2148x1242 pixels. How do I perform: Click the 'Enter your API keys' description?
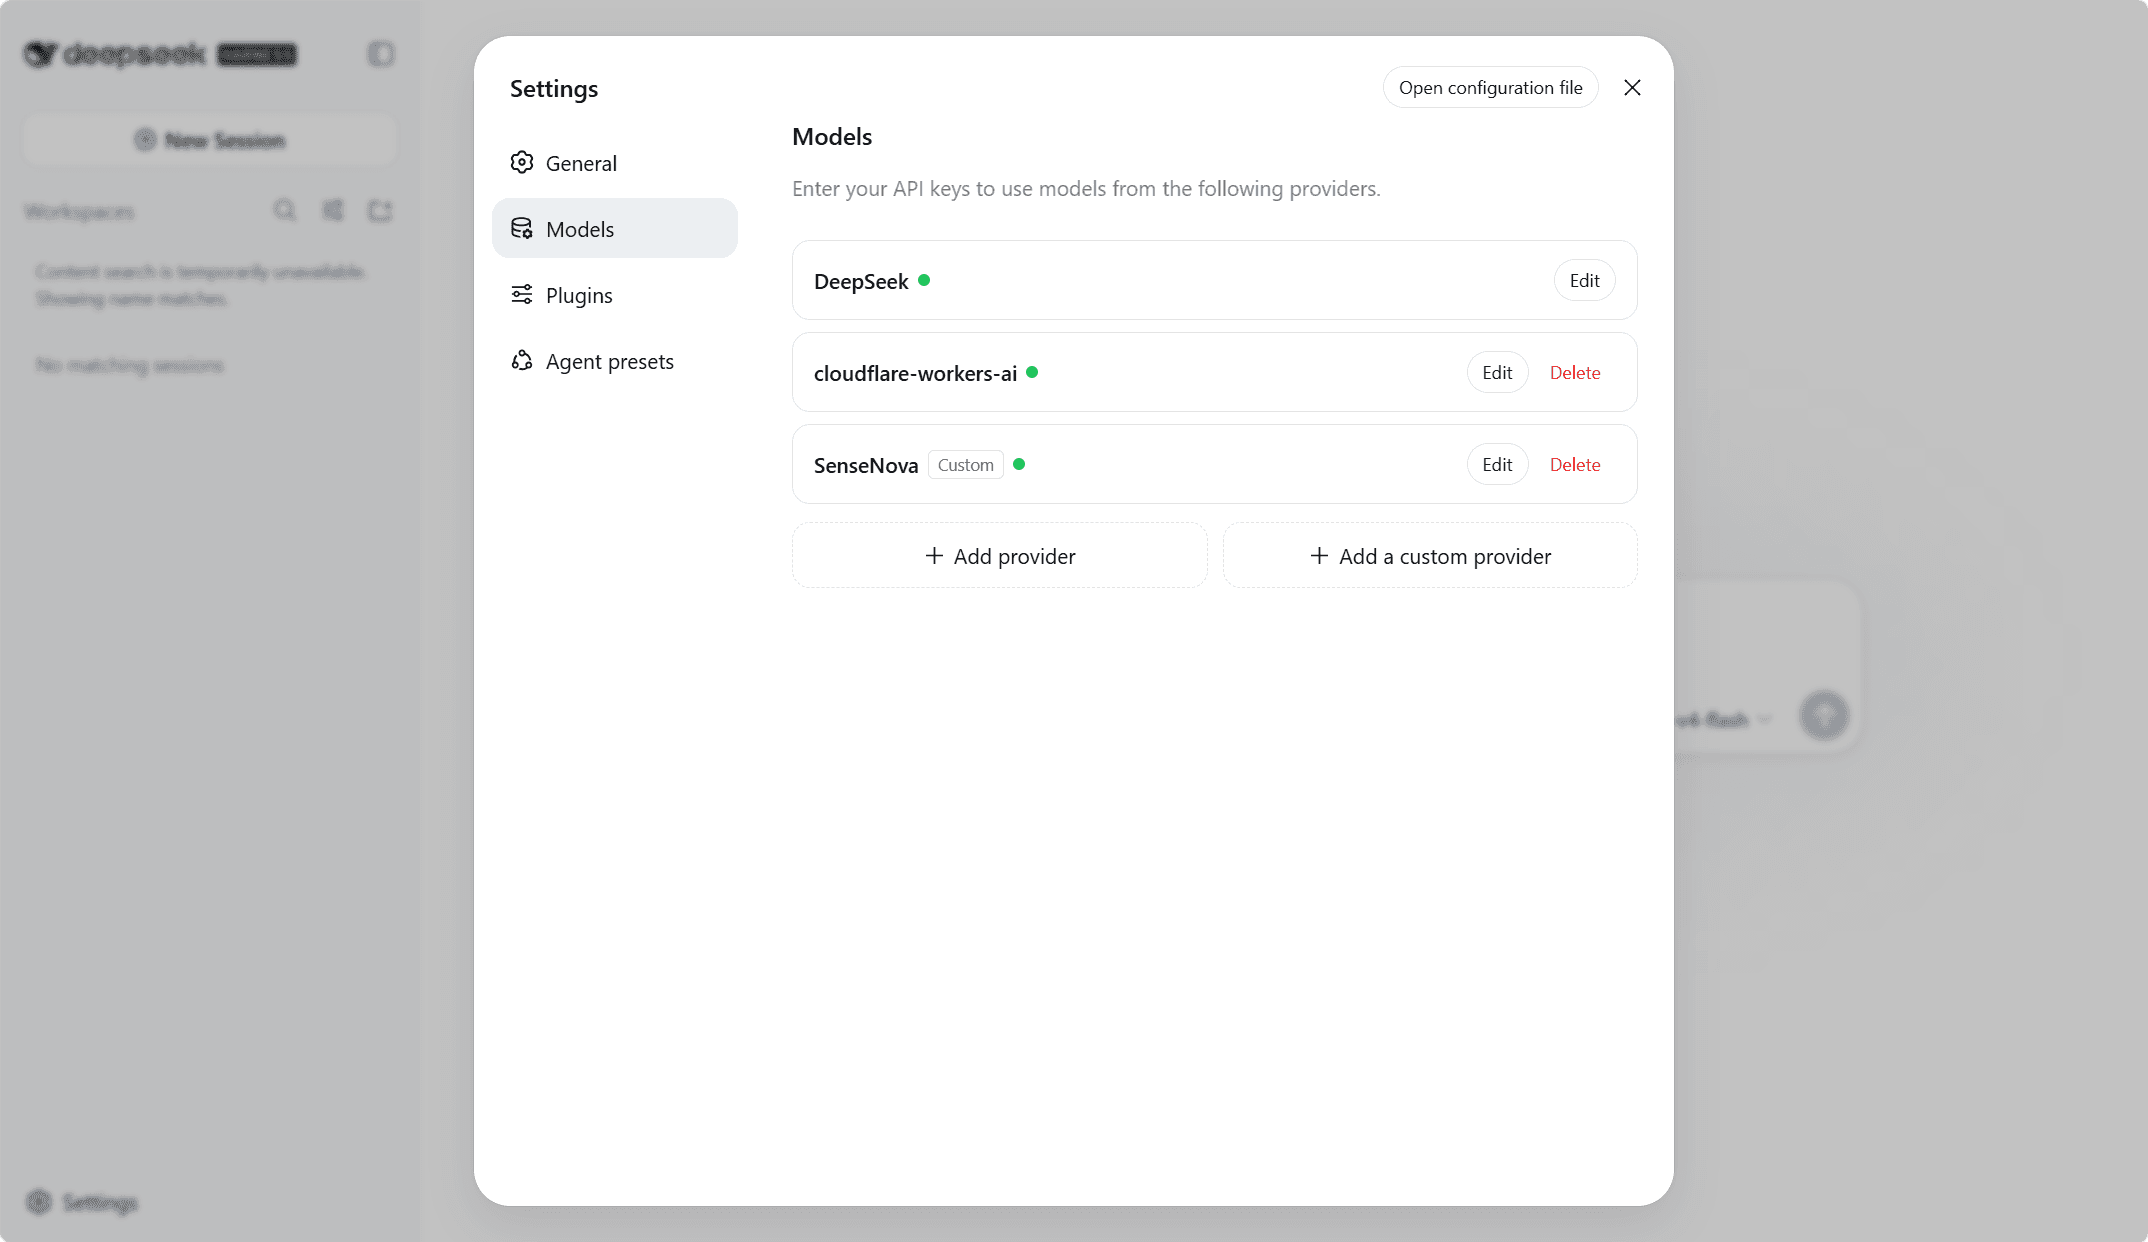pyautogui.click(x=1086, y=189)
